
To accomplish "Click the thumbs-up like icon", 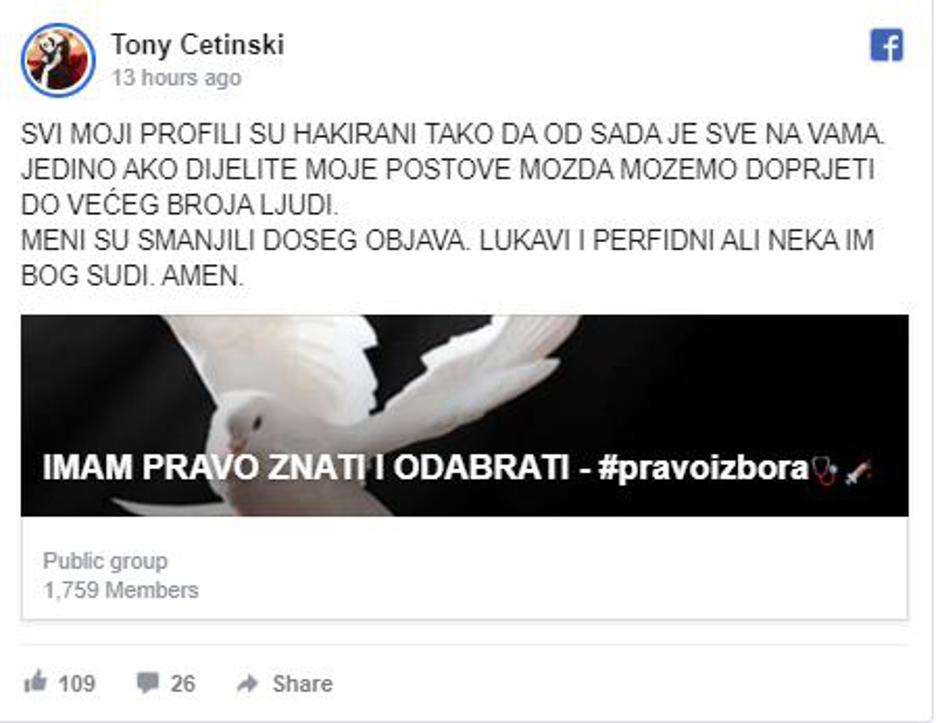I will (x=35, y=682).
